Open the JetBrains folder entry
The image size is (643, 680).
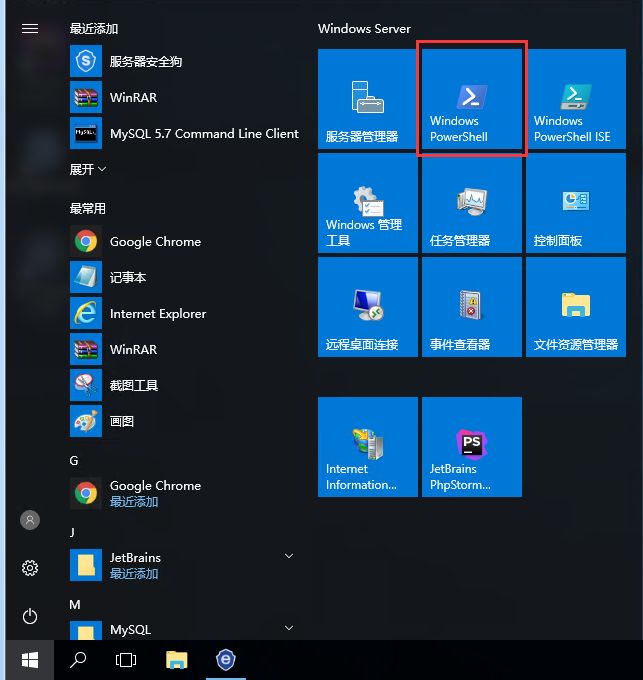tap(184, 565)
